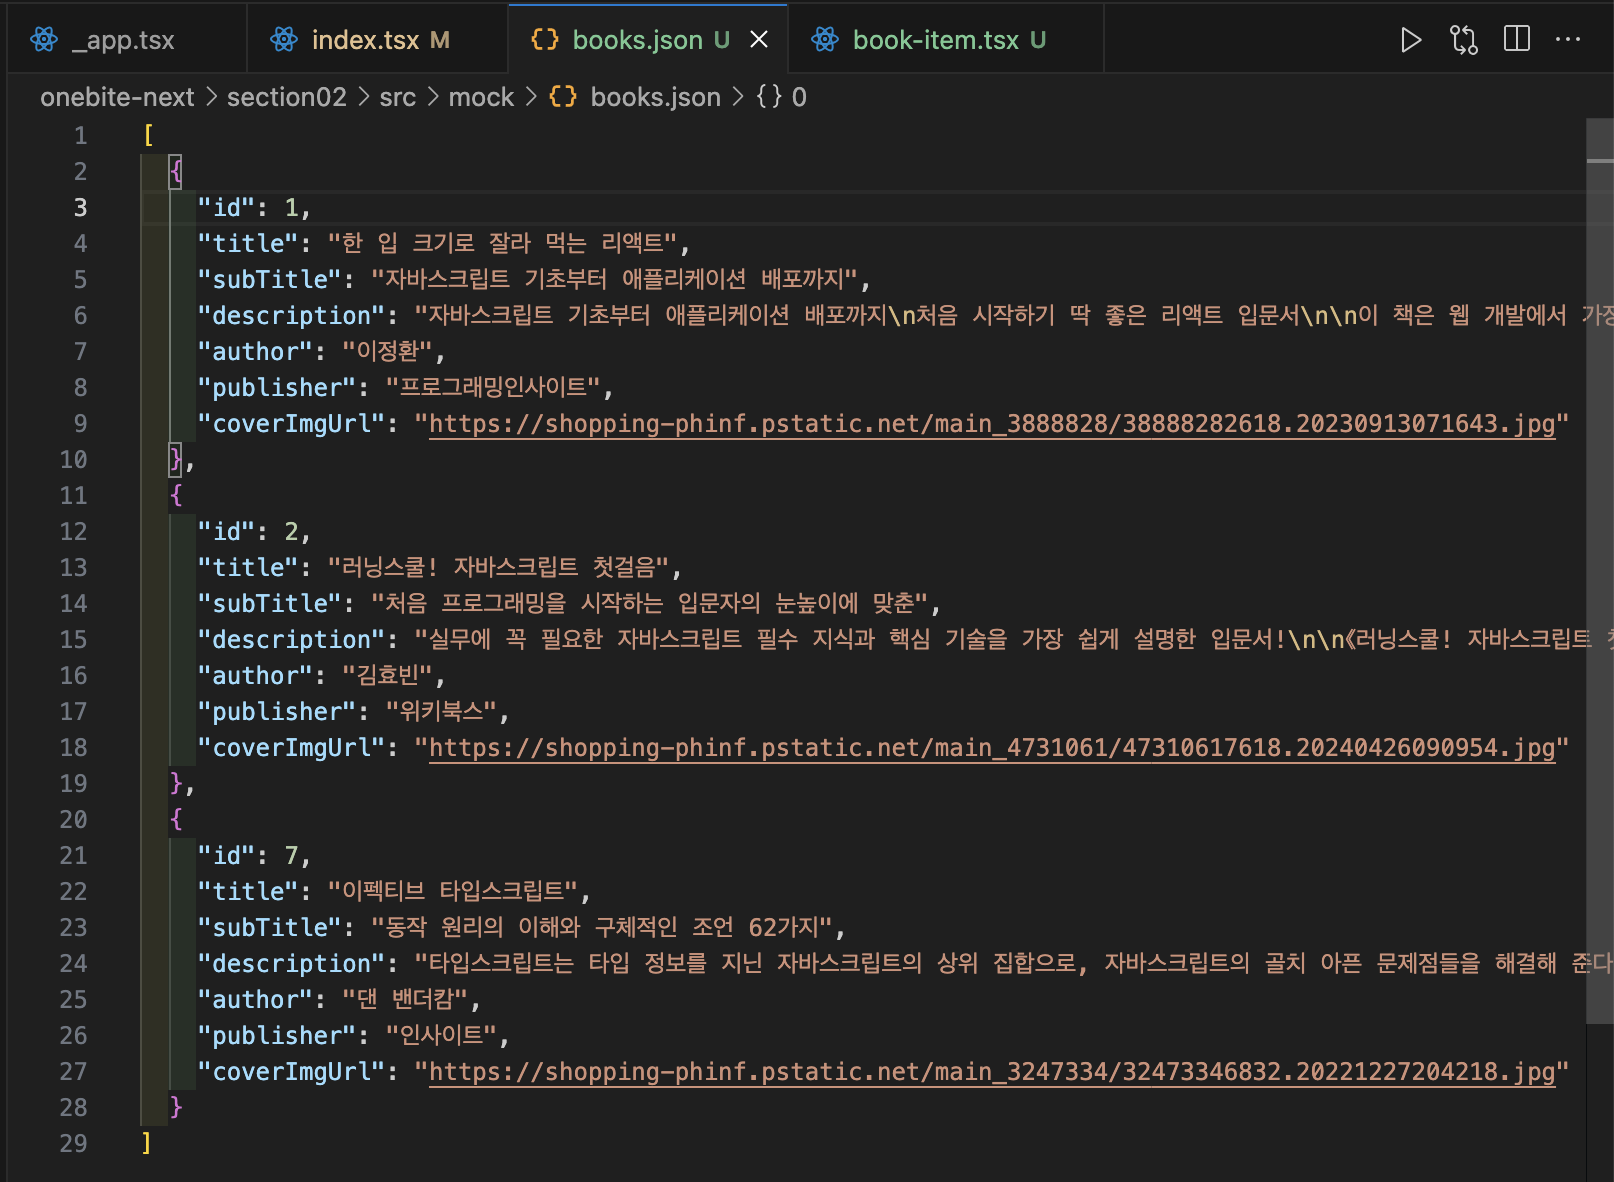
Task: Open the index.tsx editor tab
Action: coord(378,40)
